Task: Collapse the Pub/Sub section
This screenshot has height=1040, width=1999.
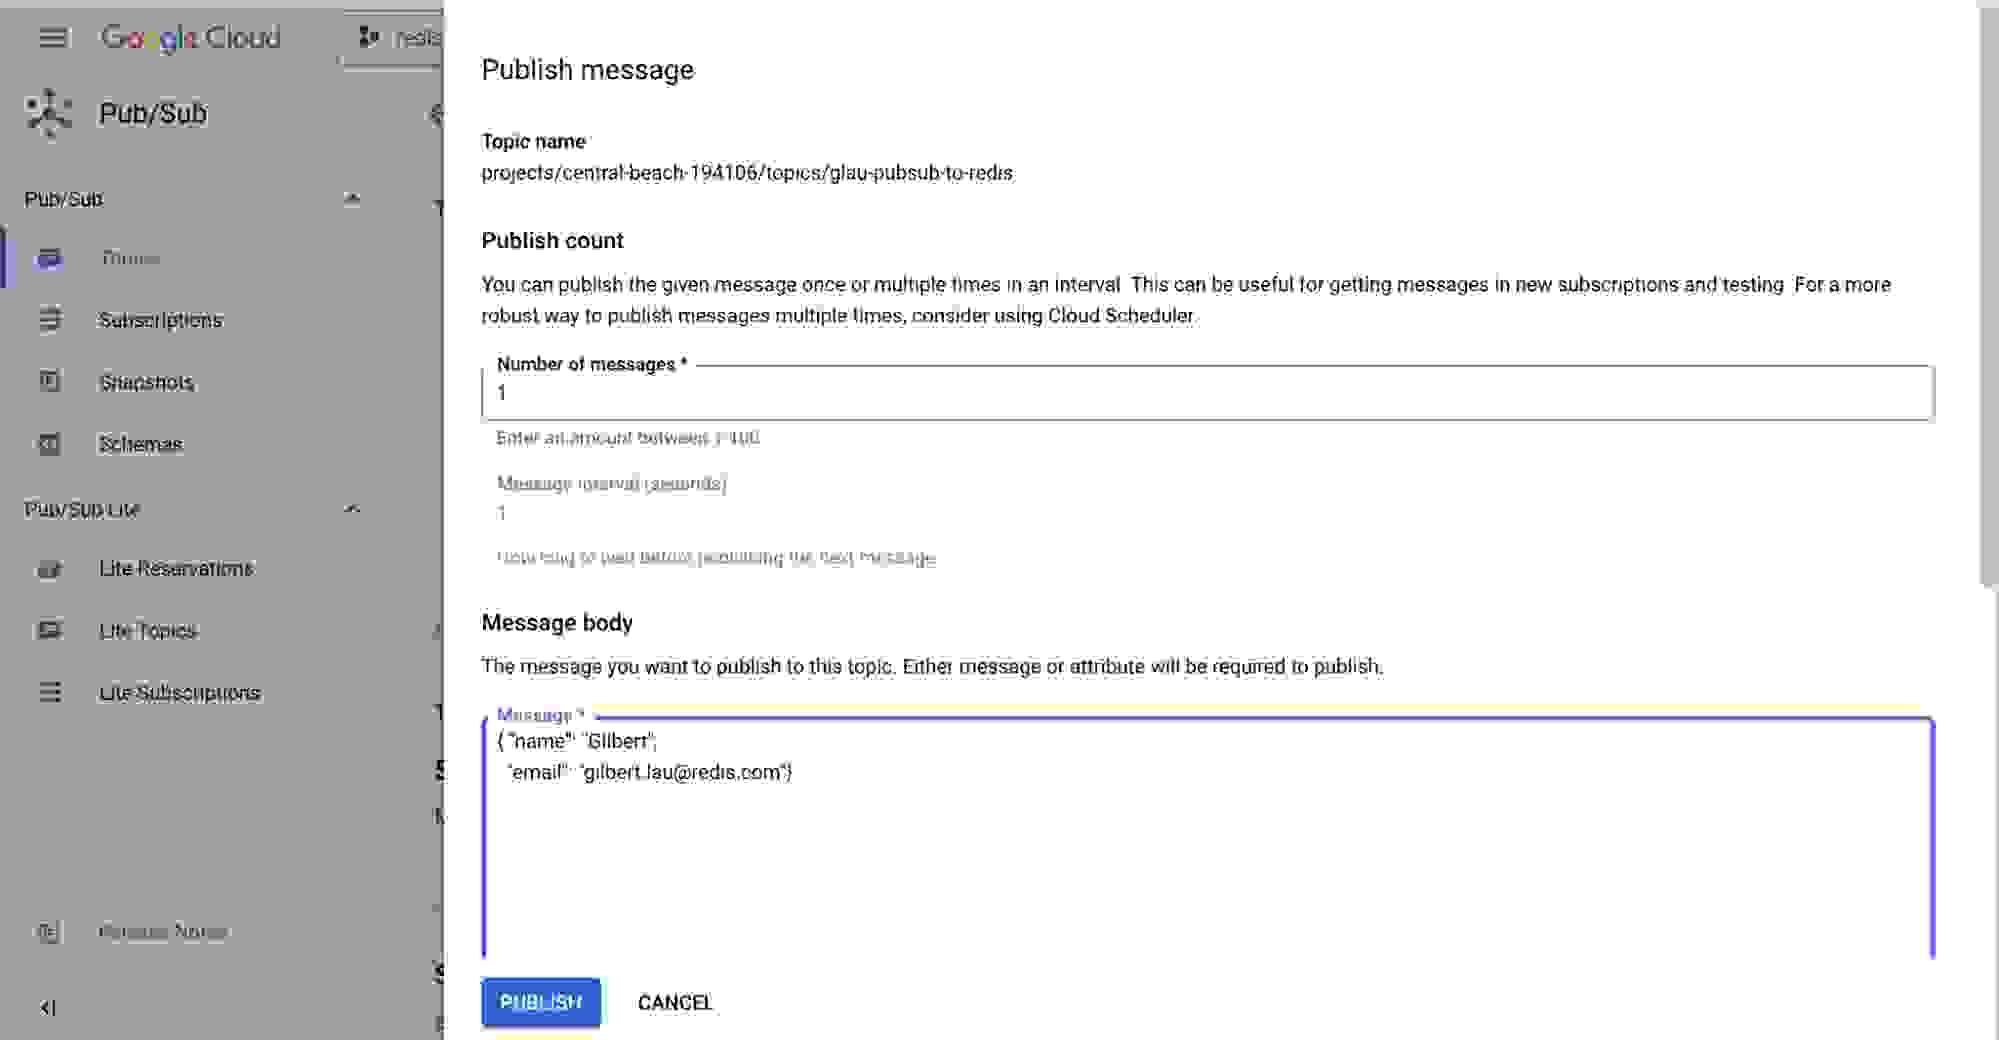Action: pos(352,198)
